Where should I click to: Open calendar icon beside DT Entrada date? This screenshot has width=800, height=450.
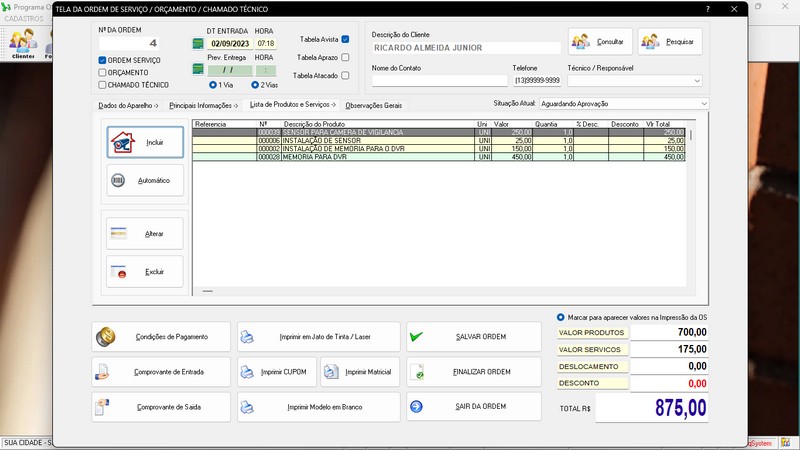pyautogui.click(x=198, y=44)
